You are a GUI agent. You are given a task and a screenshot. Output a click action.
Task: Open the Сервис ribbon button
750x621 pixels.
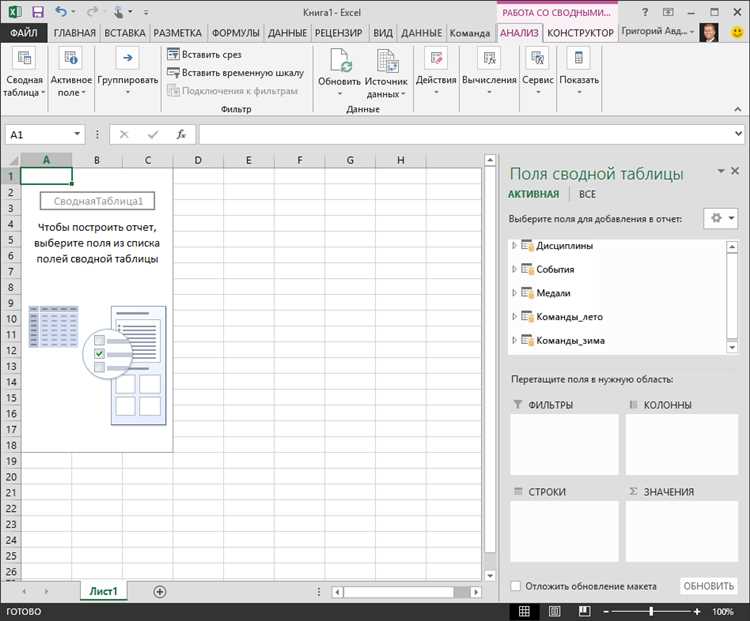538,72
